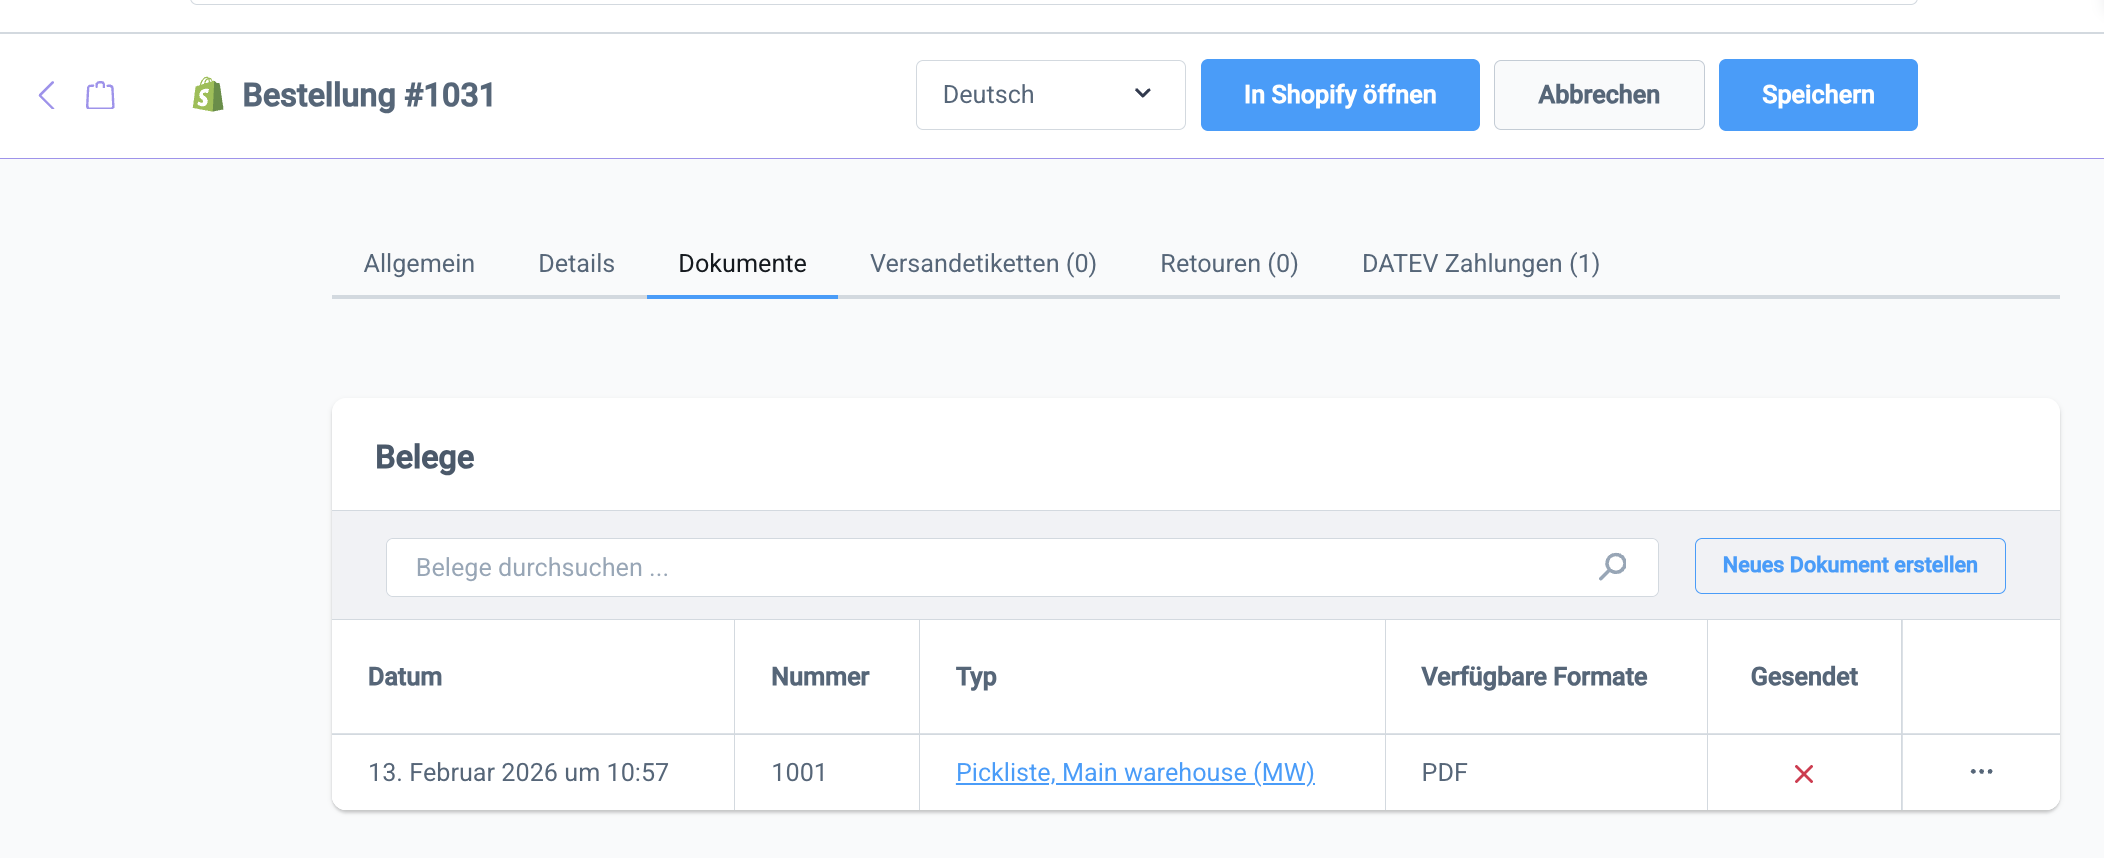Switch to the Allgemein tab

(x=419, y=264)
